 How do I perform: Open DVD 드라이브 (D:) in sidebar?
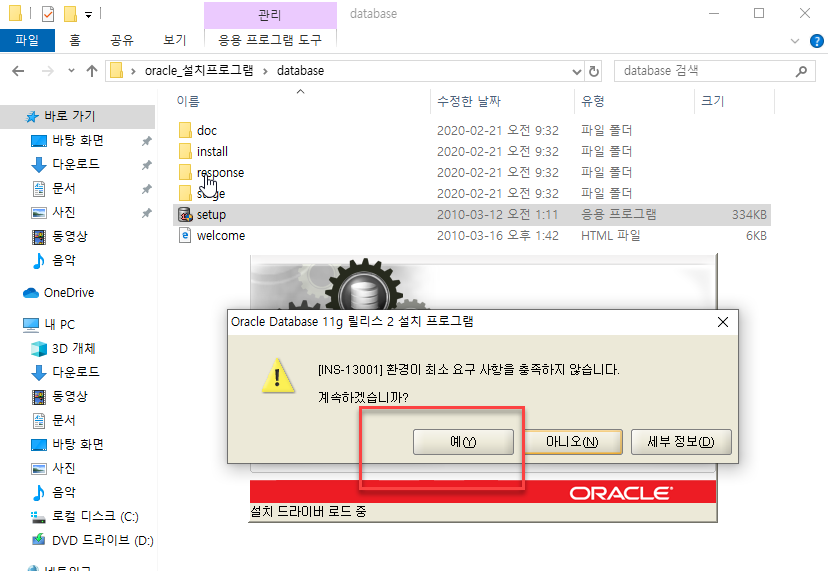click(102, 540)
